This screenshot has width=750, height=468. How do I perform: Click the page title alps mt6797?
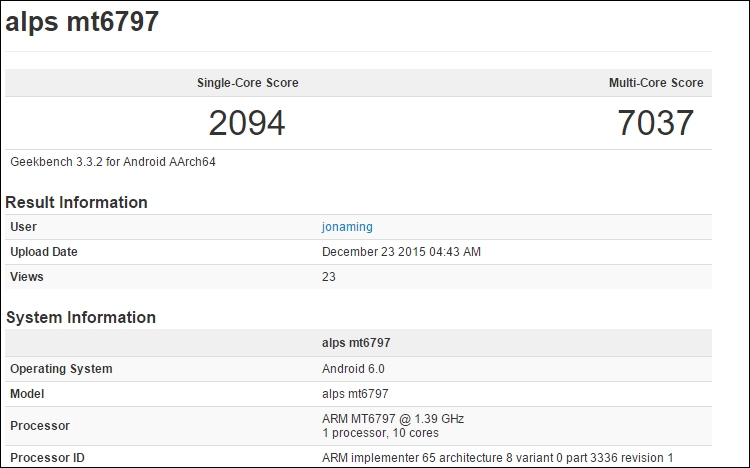click(82, 23)
